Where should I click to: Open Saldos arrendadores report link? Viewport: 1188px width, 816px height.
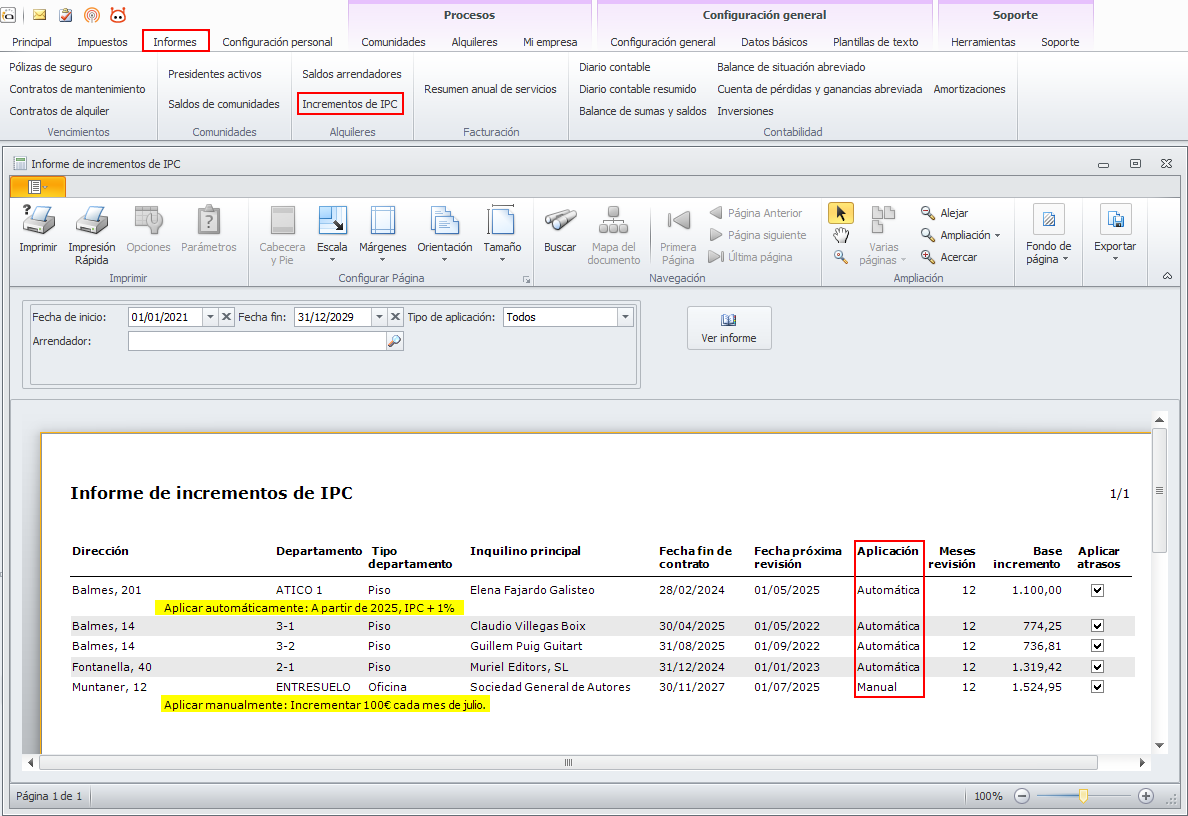point(351,74)
